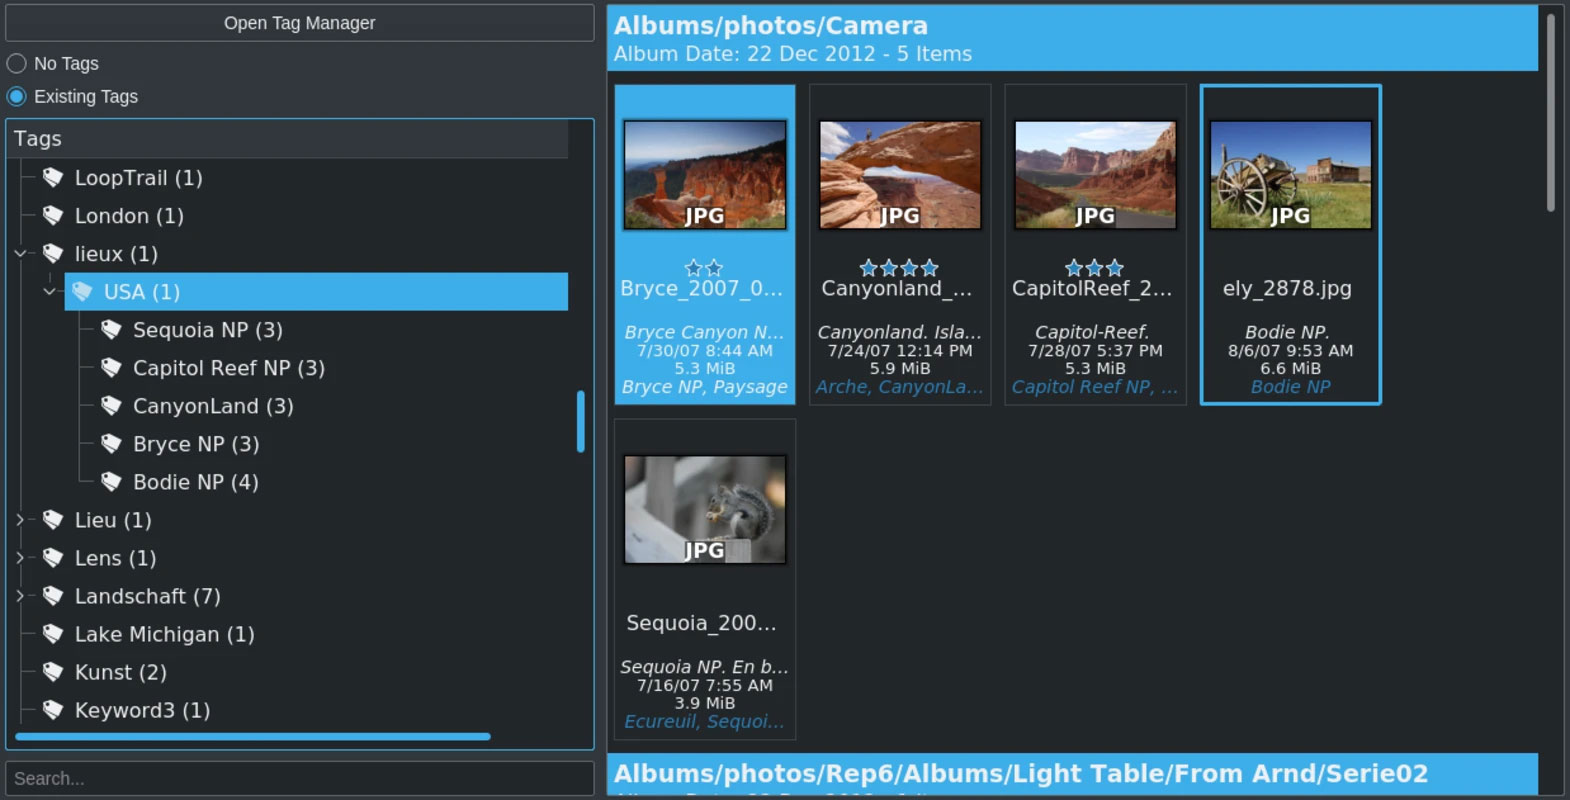Click the horizontal scrollbar under tags tree
Image resolution: width=1570 pixels, height=800 pixels.
[252, 737]
